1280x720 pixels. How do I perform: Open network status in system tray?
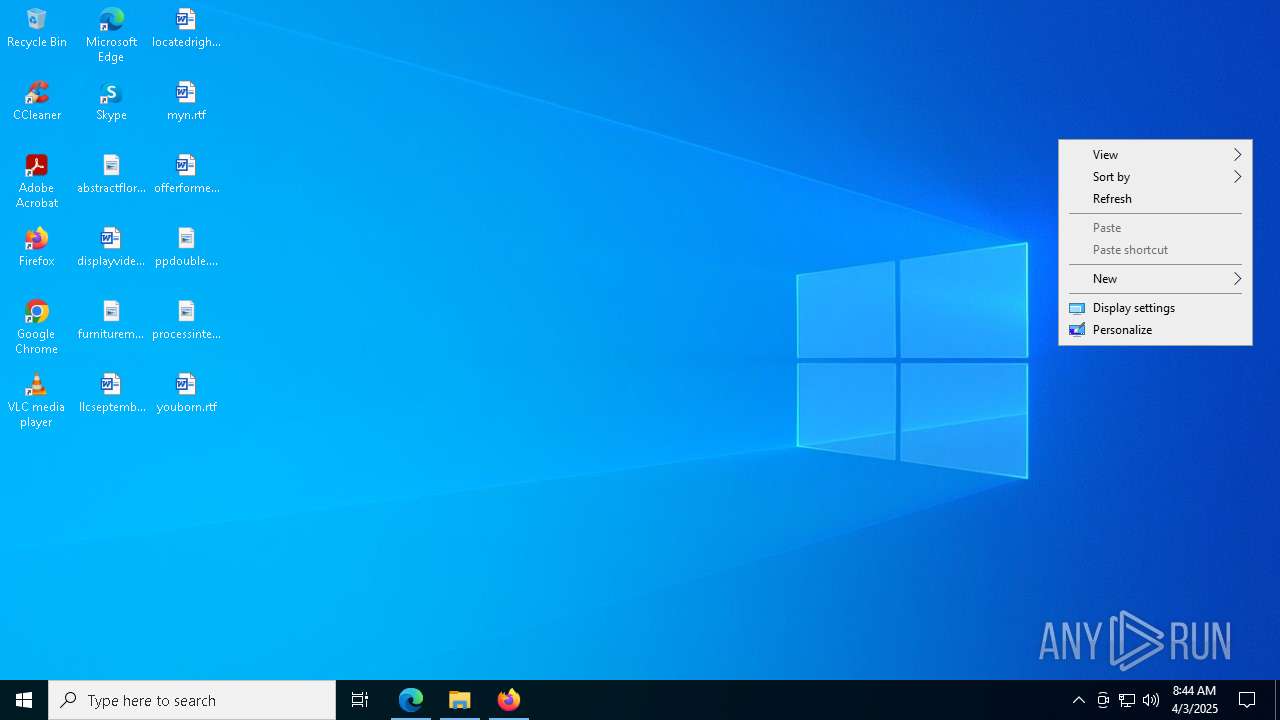tap(1127, 700)
